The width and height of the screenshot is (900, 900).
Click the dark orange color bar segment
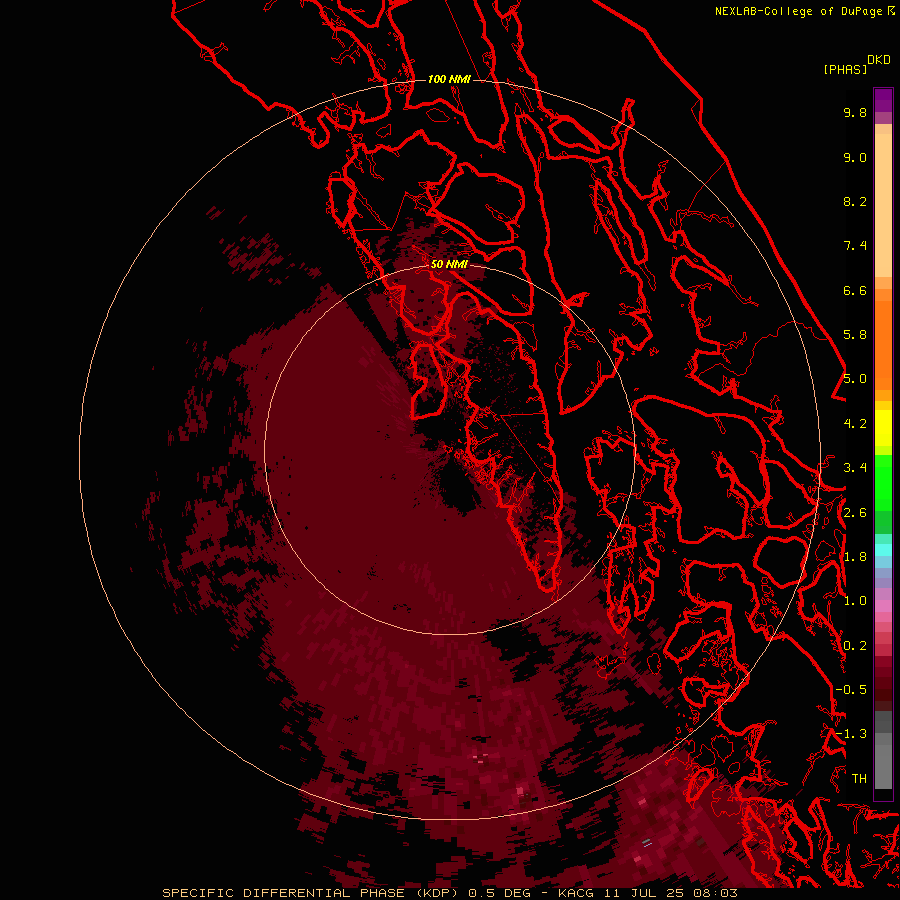pyautogui.click(x=883, y=345)
